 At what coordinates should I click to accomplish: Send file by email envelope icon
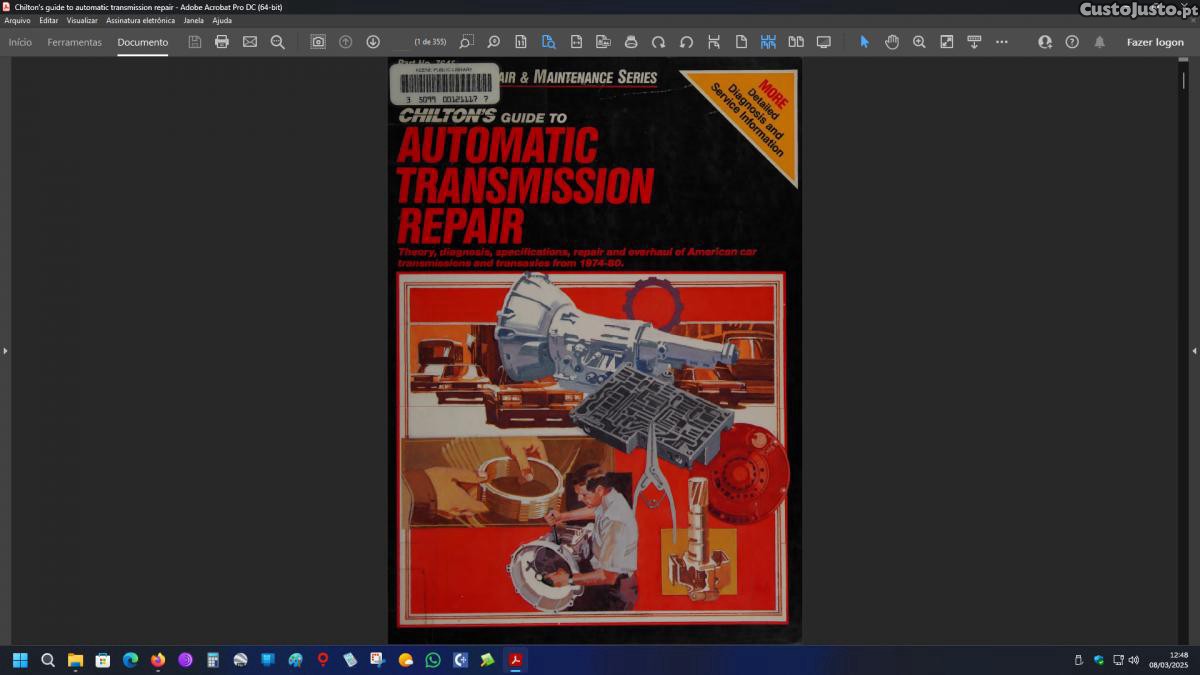coord(250,42)
